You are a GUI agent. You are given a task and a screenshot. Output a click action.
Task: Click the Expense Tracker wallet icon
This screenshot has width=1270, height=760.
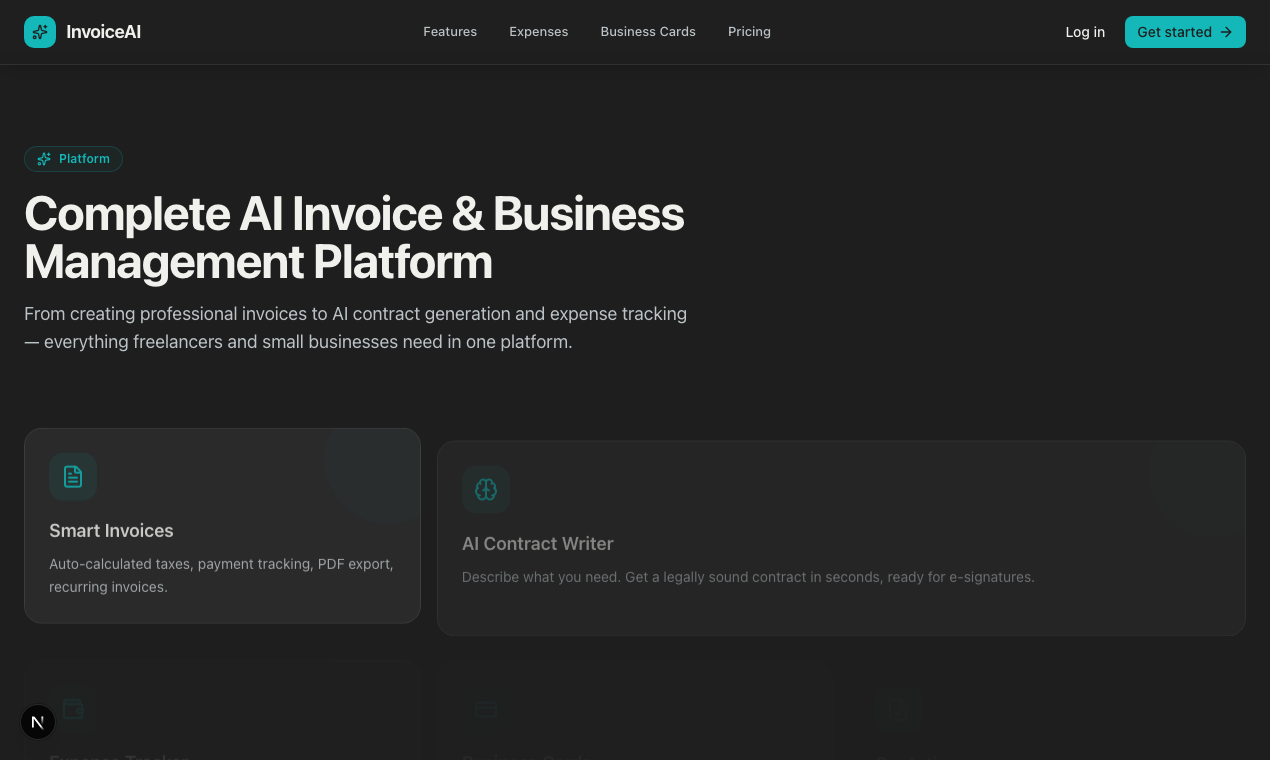point(73,709)
